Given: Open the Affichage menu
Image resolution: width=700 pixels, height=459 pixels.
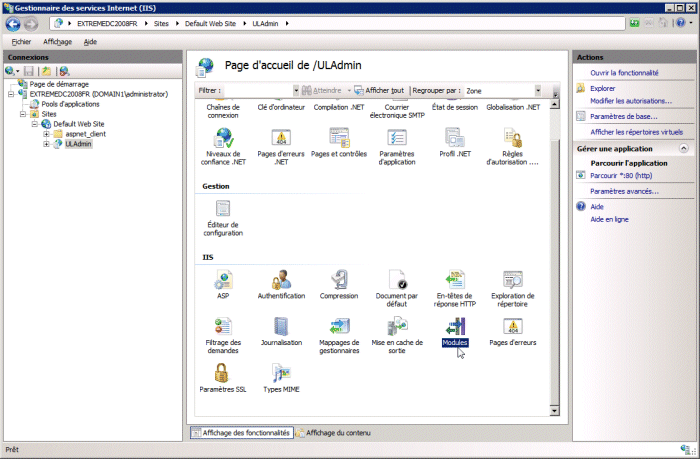Looking at the screenshot, I should click(58, 42).
